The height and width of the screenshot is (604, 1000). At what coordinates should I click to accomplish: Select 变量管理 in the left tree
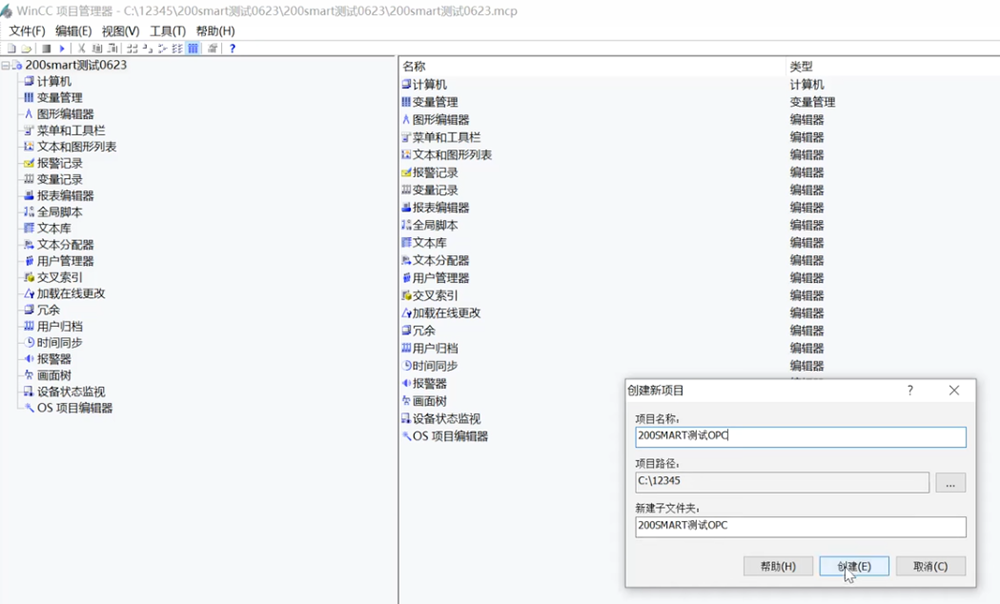coord(59,98)
